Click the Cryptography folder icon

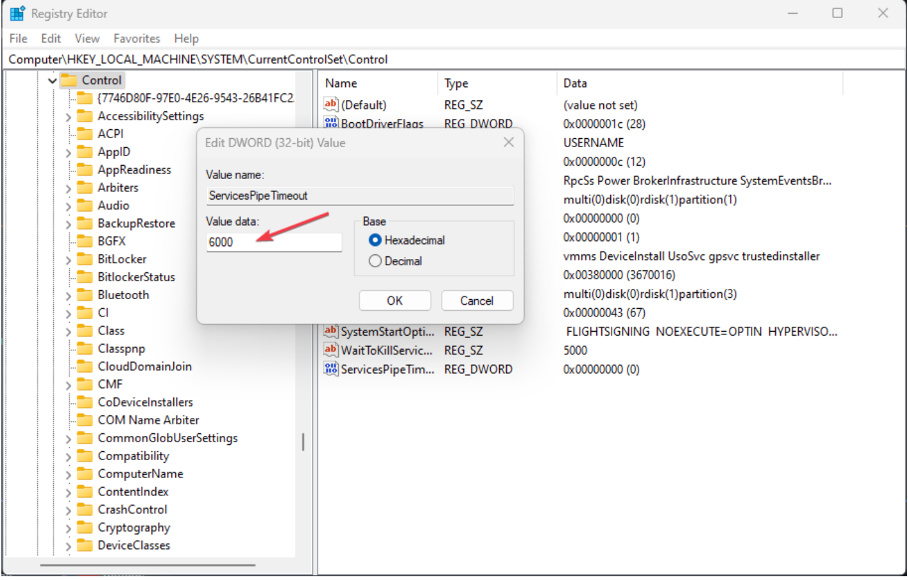[x=86, y=528]
